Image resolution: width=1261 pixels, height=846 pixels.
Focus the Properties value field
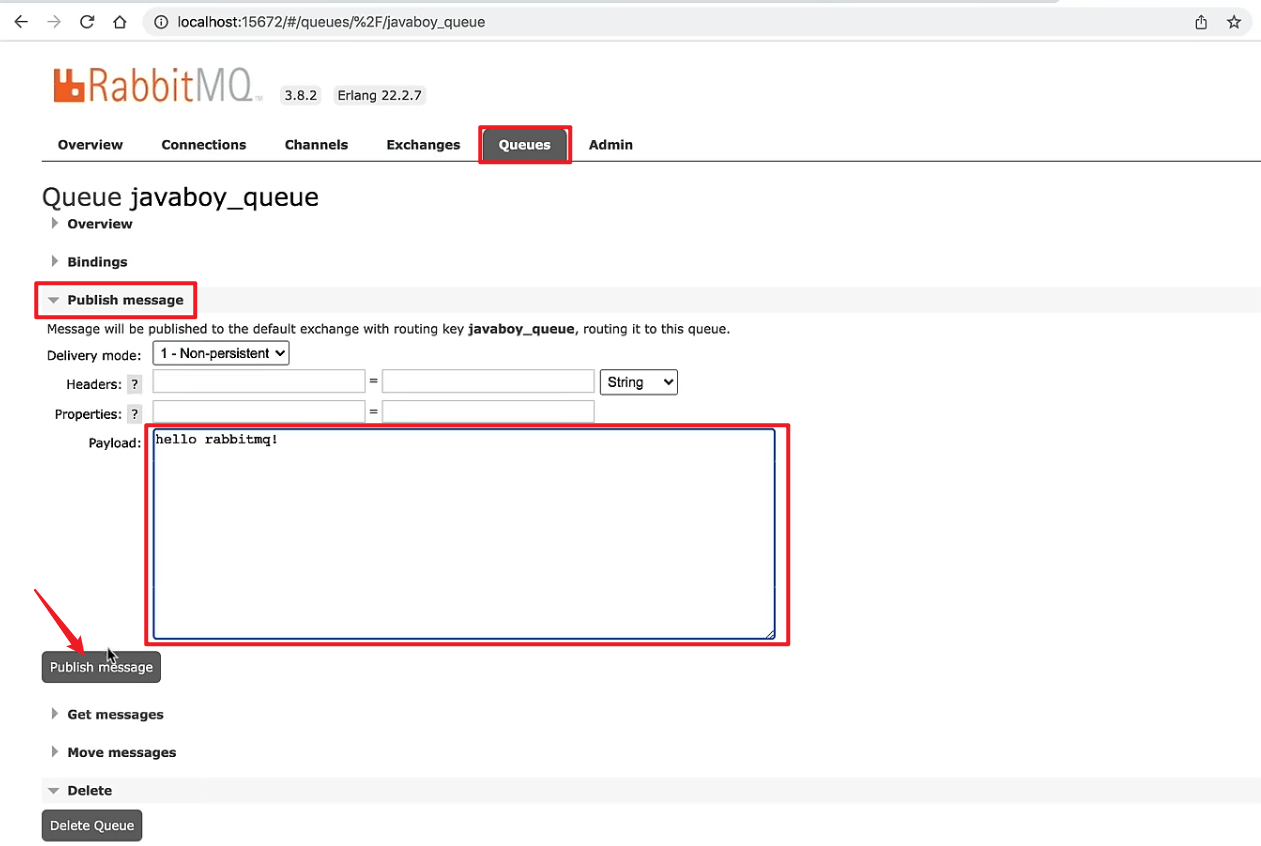coord(488,411)
